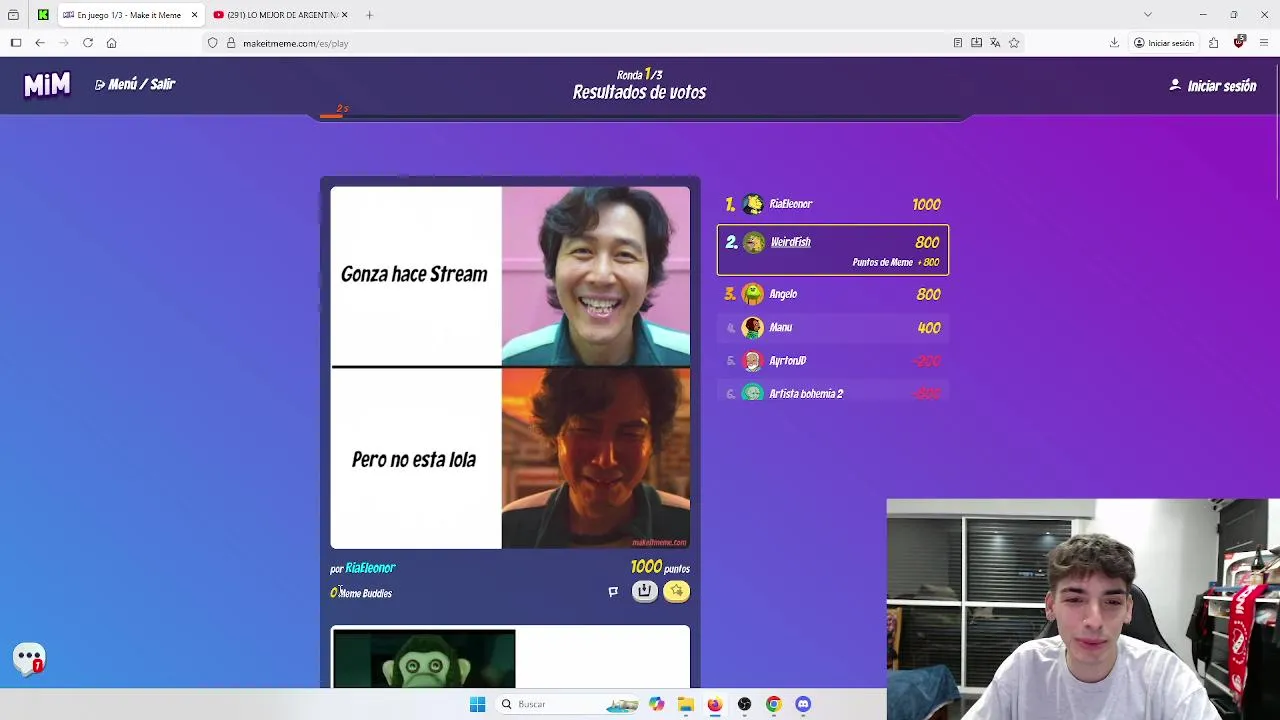
Task: Select Artista bohemia 2 in the leaderboard
Action: pyautogui.click(x=833, y=394)
